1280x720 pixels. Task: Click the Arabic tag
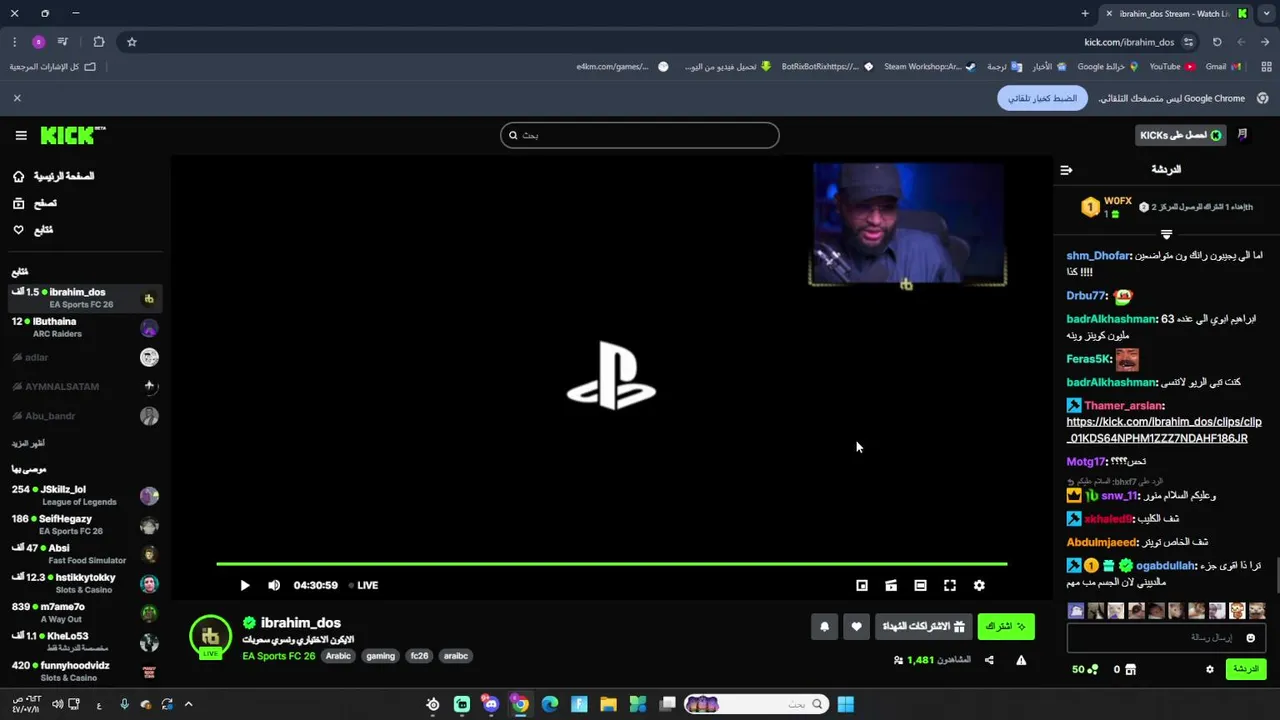click(338, 656)
